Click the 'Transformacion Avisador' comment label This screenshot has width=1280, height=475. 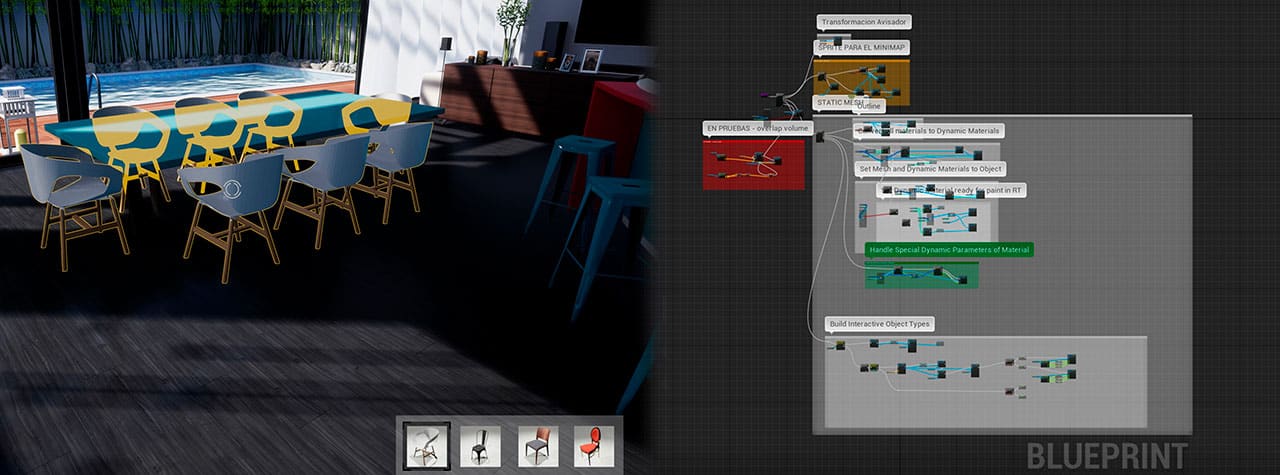point(864,22)
